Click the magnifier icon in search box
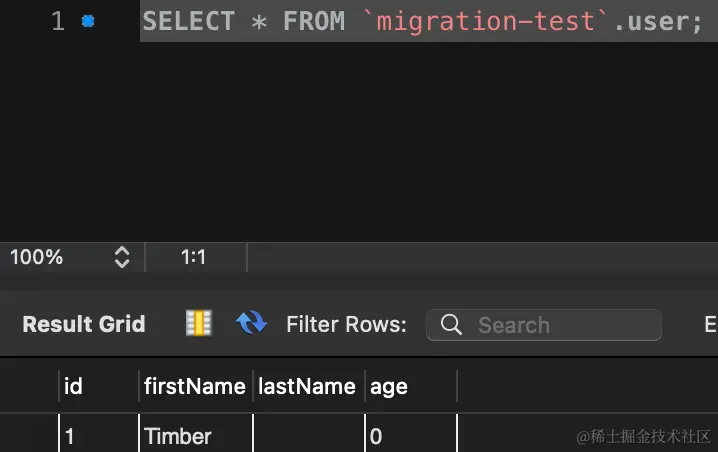The image size is (718, 452). pos(451,325)
